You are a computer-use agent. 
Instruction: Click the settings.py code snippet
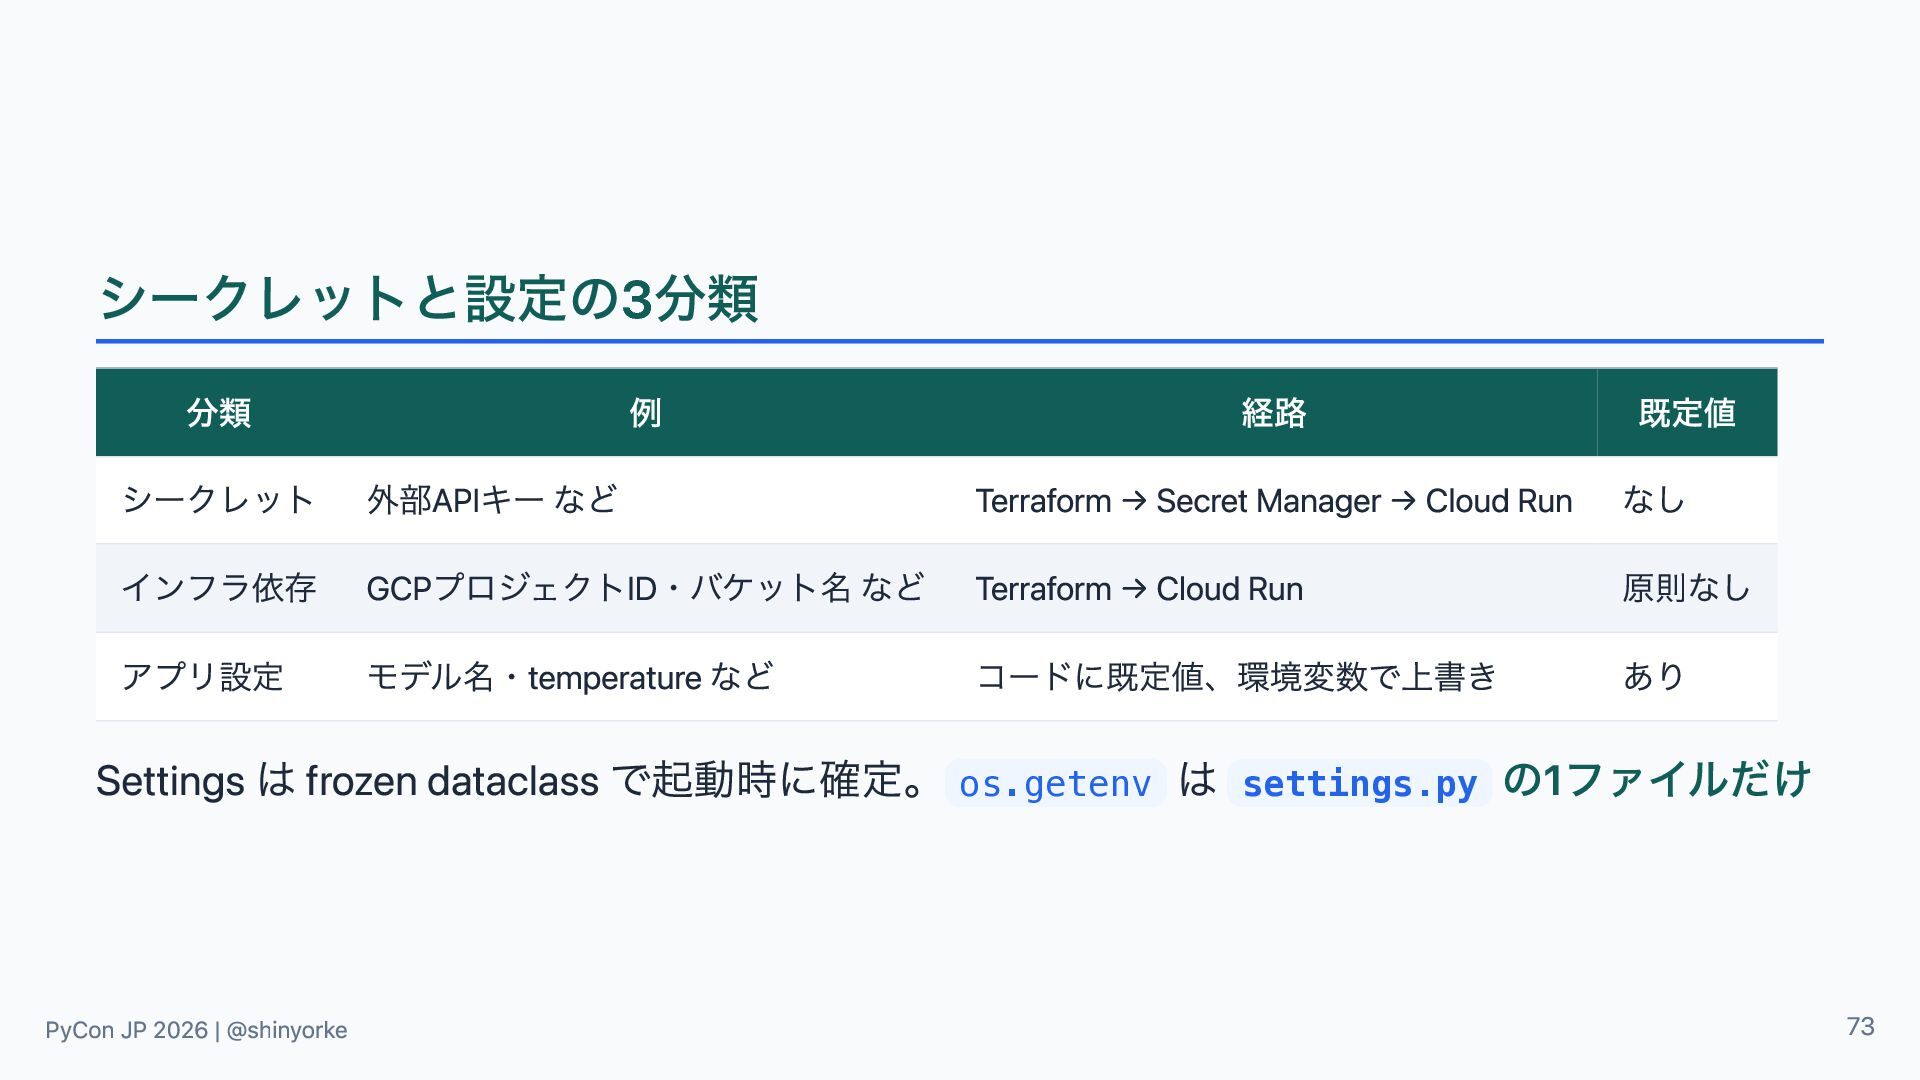point(1359,783)
